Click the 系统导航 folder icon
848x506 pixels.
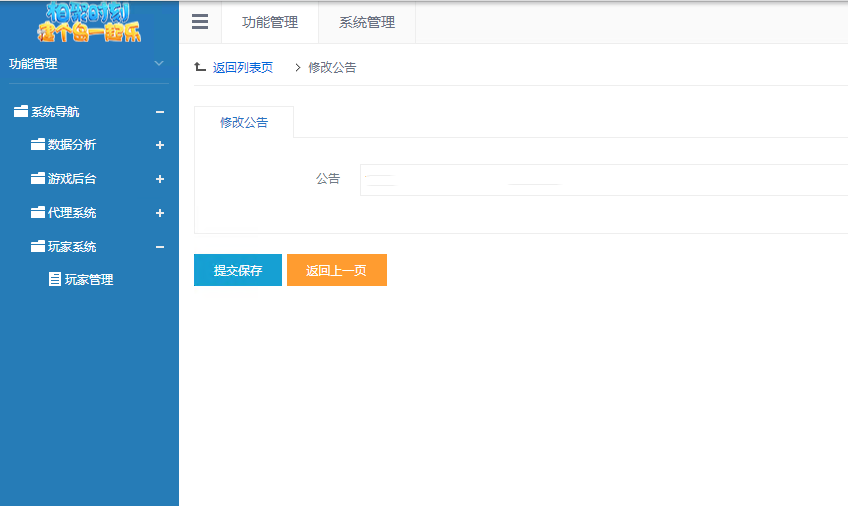point(21,112)
